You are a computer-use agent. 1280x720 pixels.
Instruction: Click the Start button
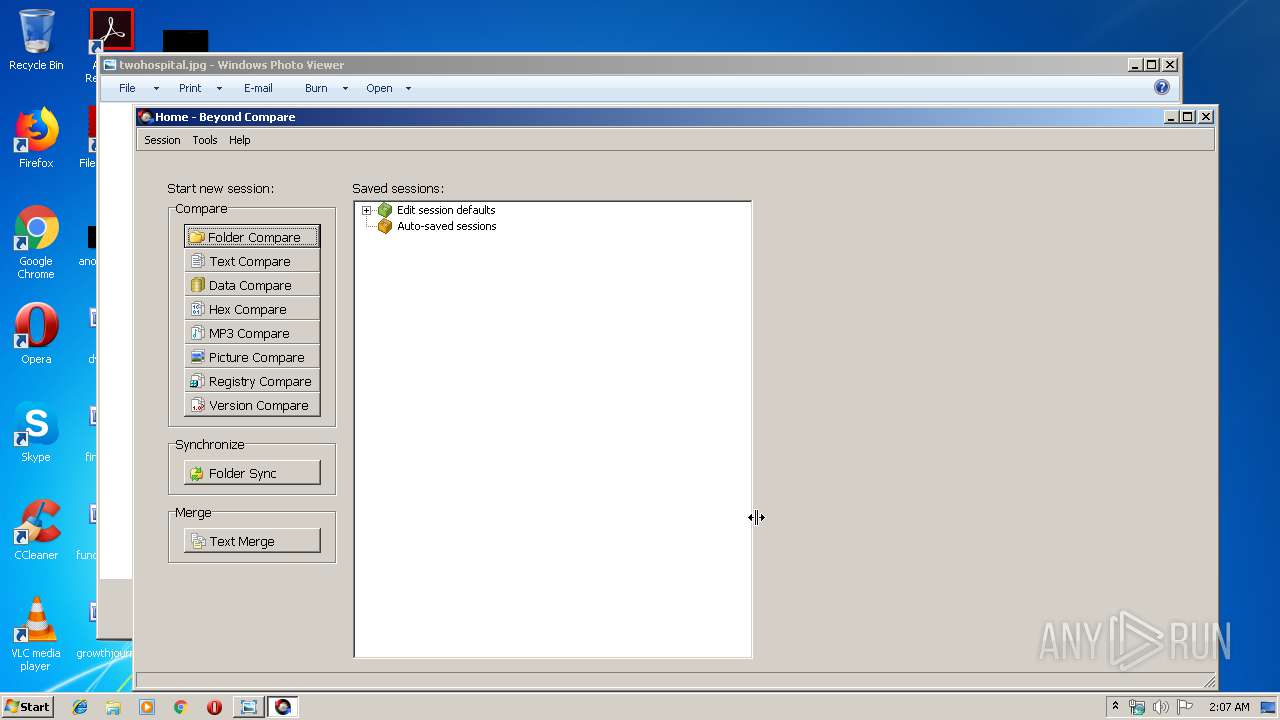tap(28, 706)
